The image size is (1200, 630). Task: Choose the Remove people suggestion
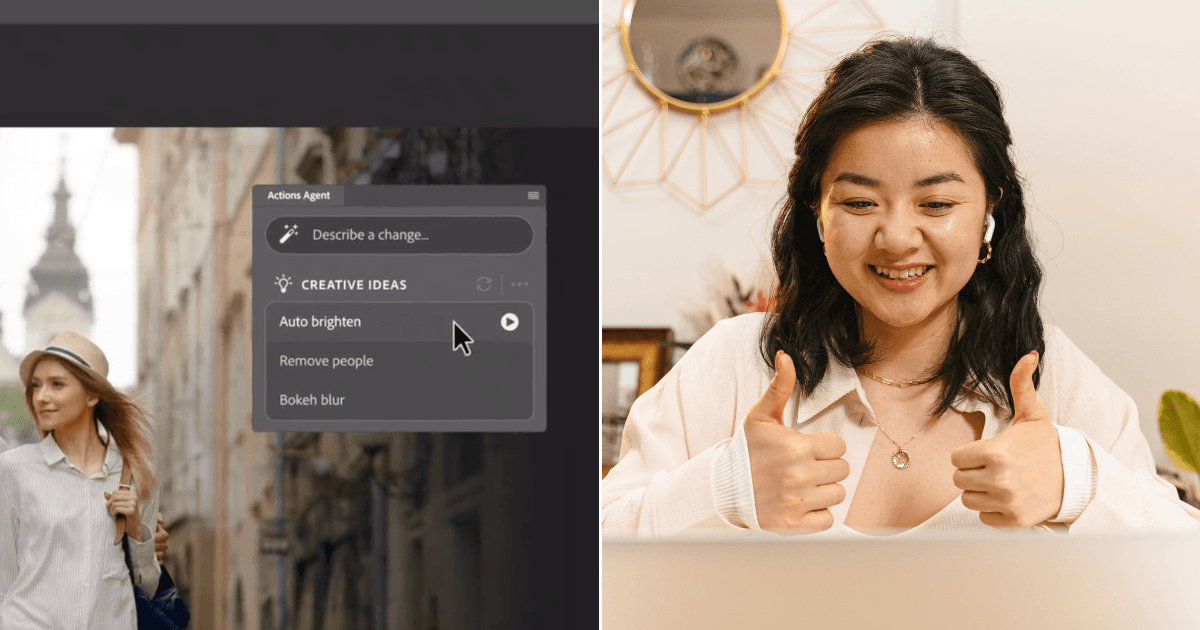pos(327,361)
